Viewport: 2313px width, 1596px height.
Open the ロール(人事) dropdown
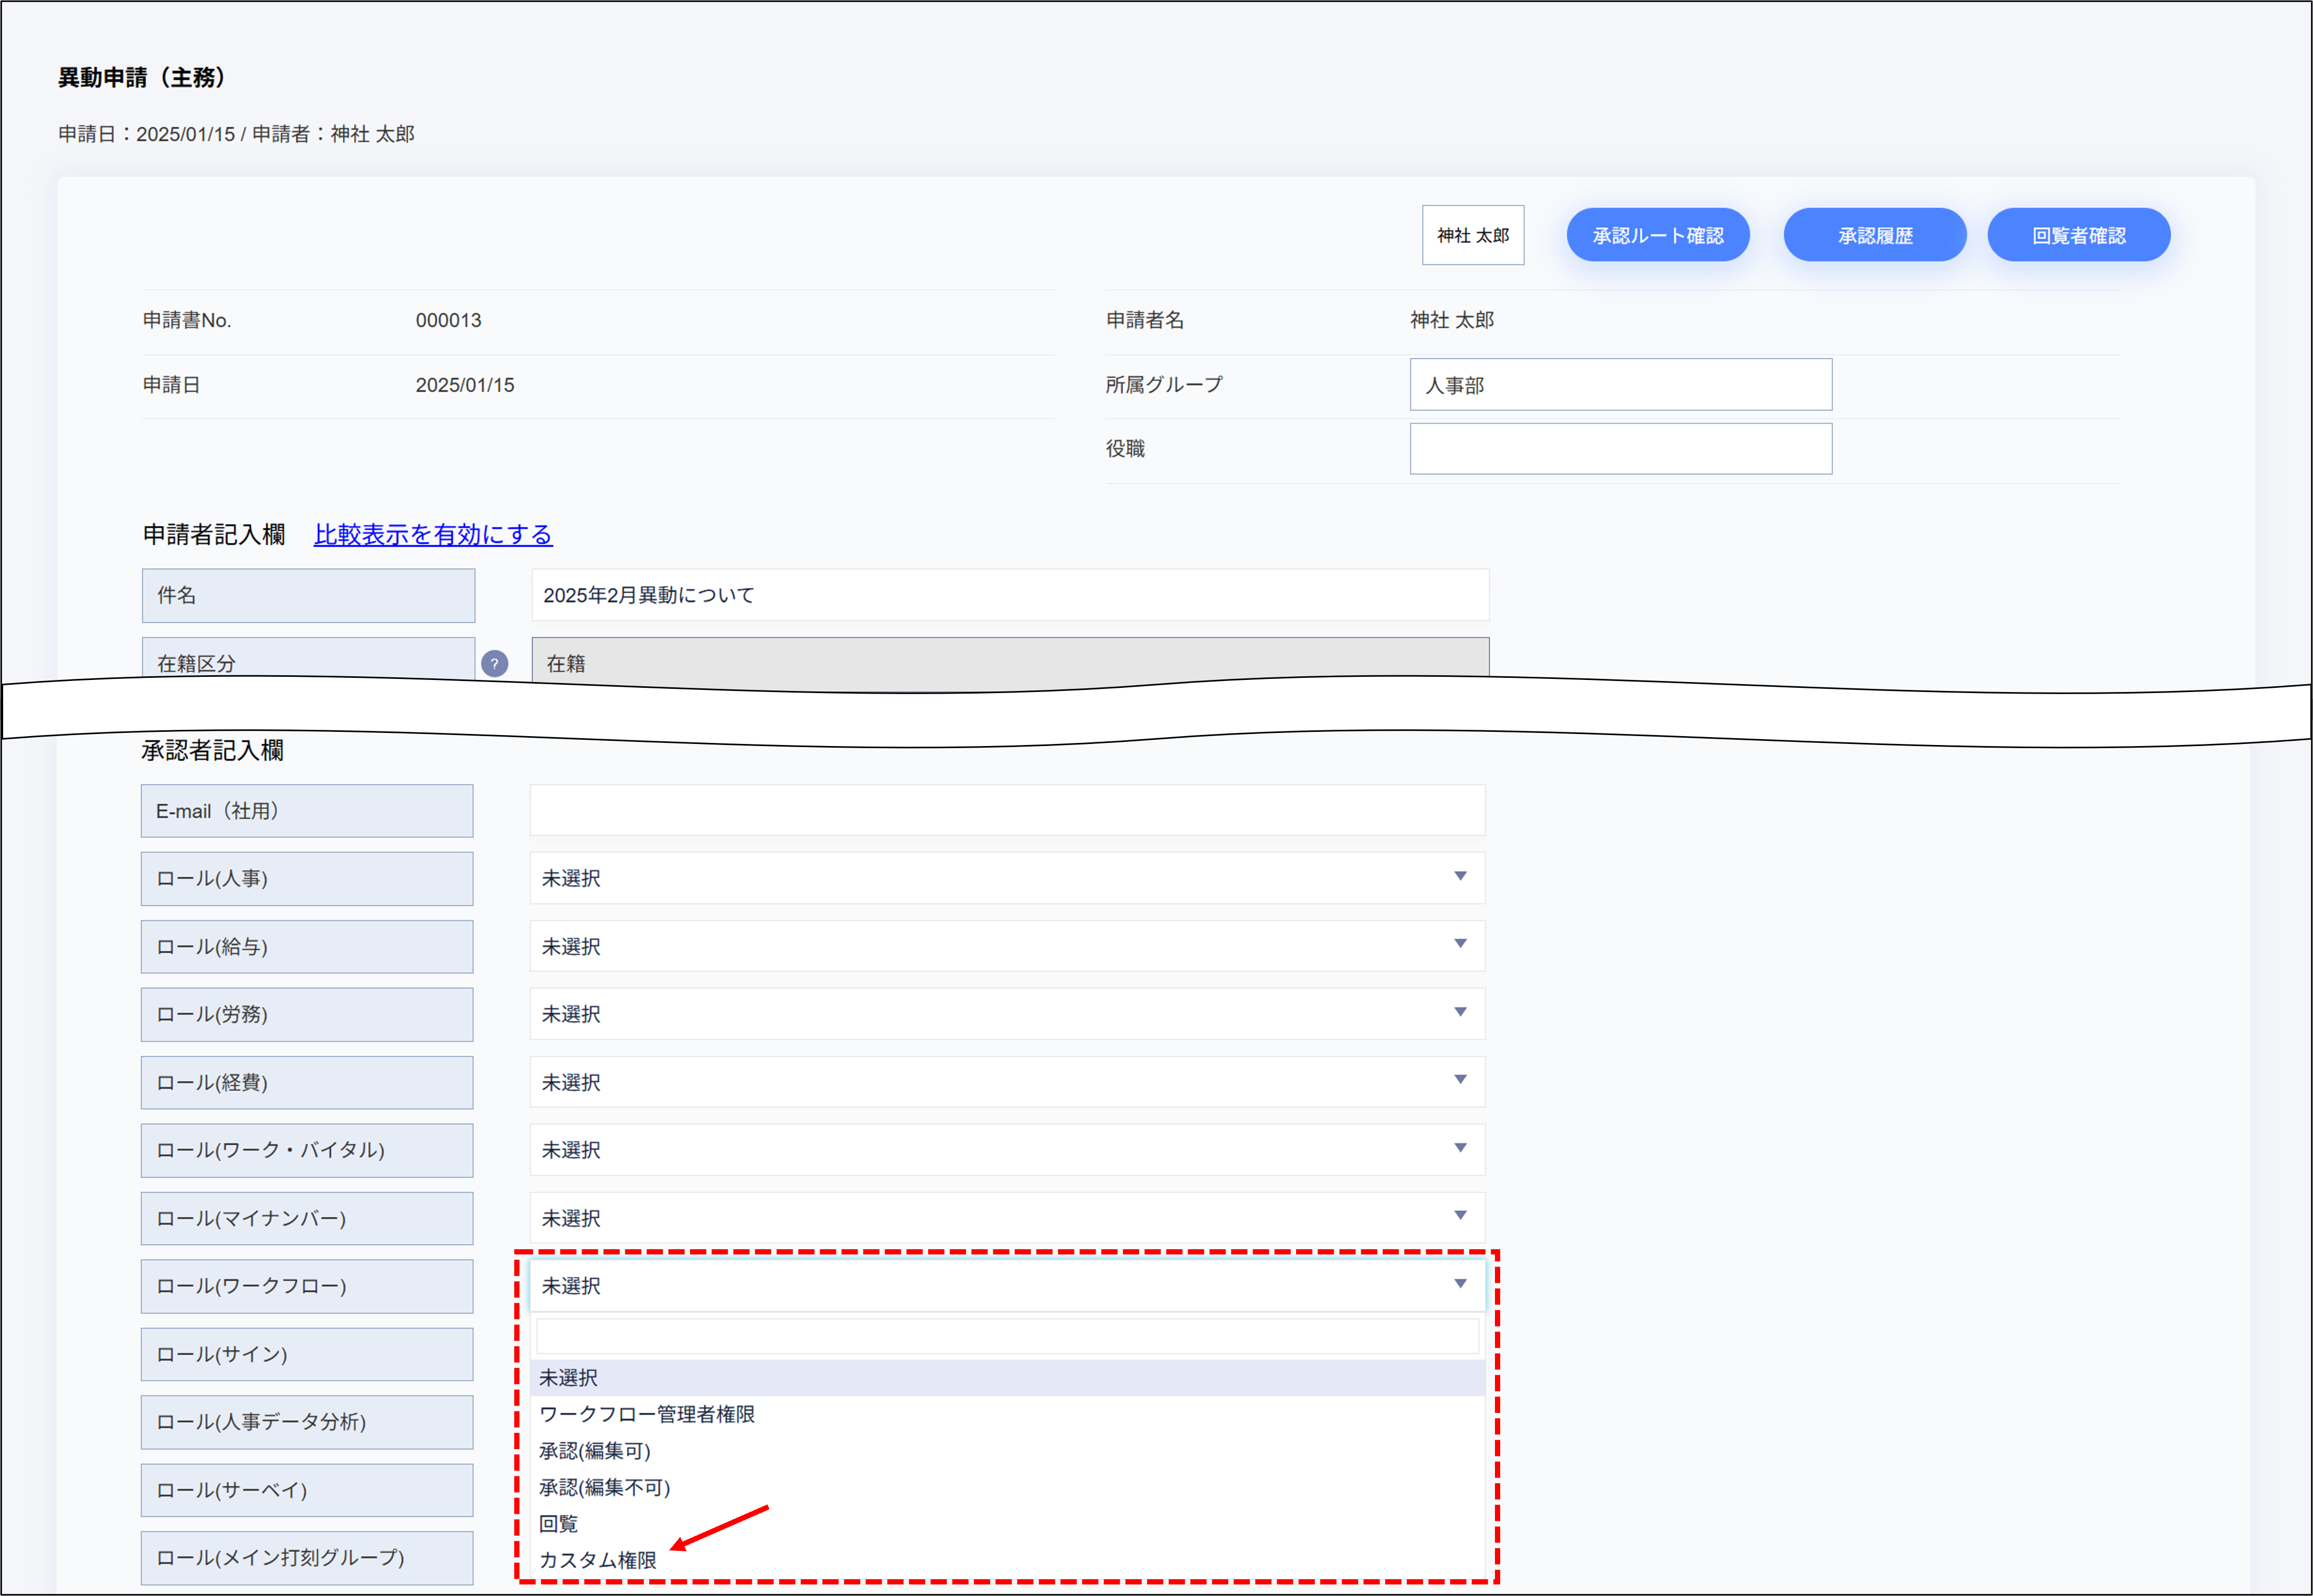[x=1006, y=878]
